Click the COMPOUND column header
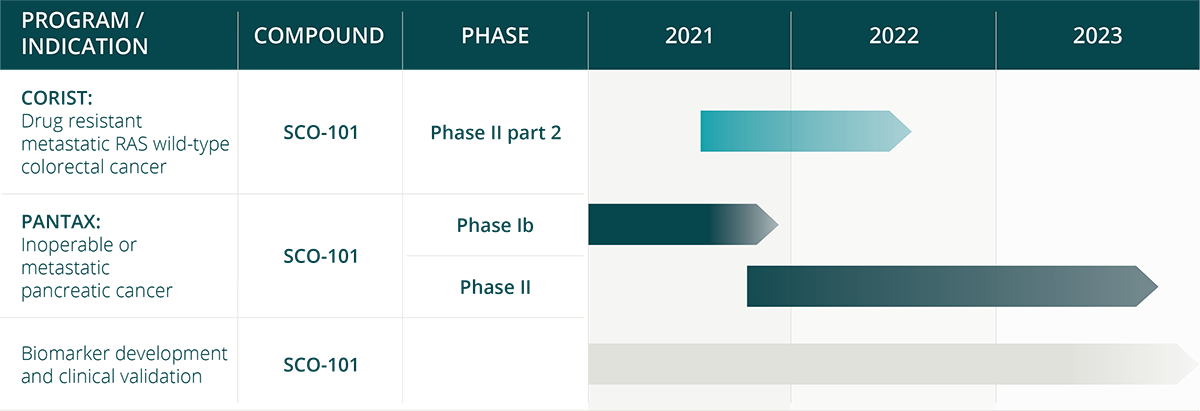Screen dimensions: 1200x411 coord(319,35)
